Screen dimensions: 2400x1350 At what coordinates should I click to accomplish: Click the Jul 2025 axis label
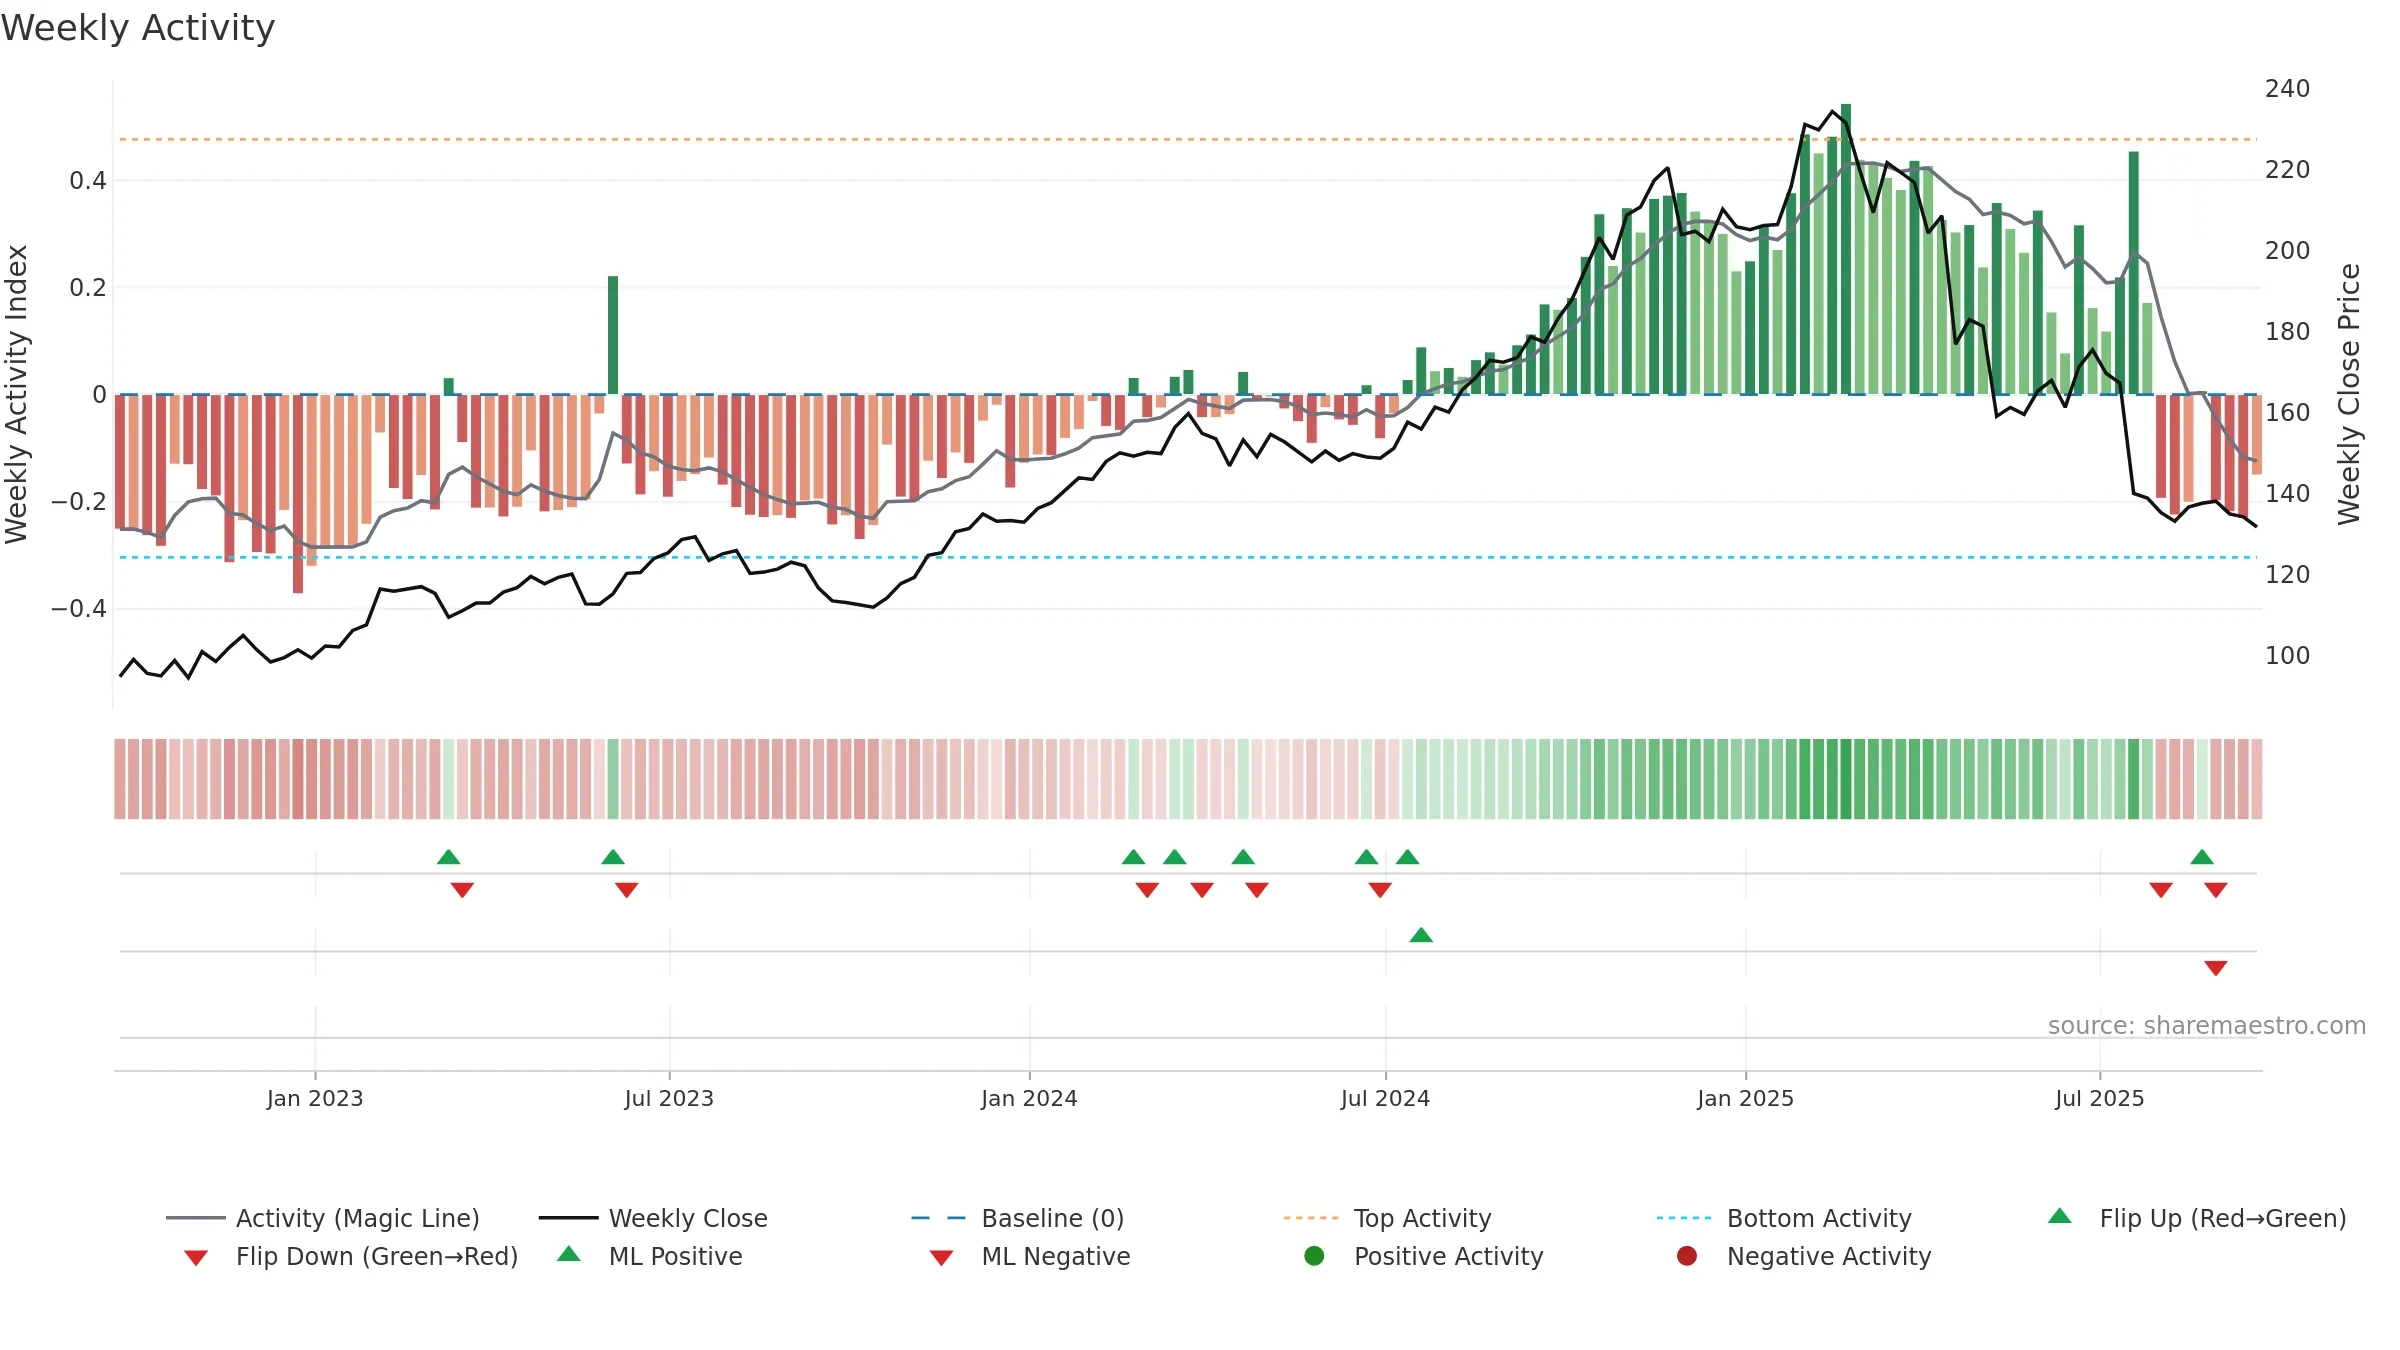pos(2100,1099)
